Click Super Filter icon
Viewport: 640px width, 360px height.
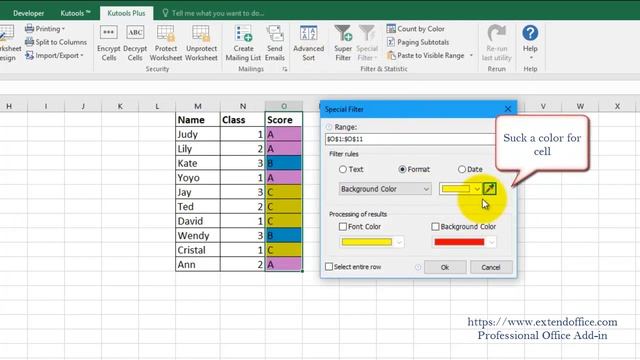point(343,33)
